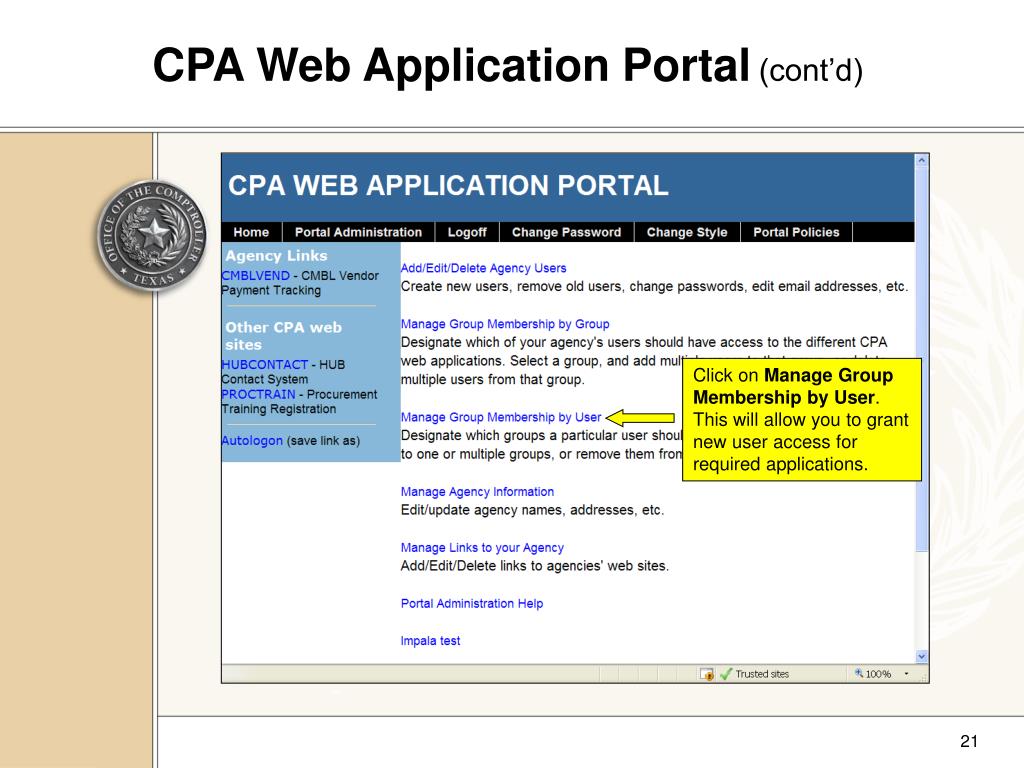Screen dimensions: 1024x768
Task: Click the scrollbar up arrow
Action: 921,160
